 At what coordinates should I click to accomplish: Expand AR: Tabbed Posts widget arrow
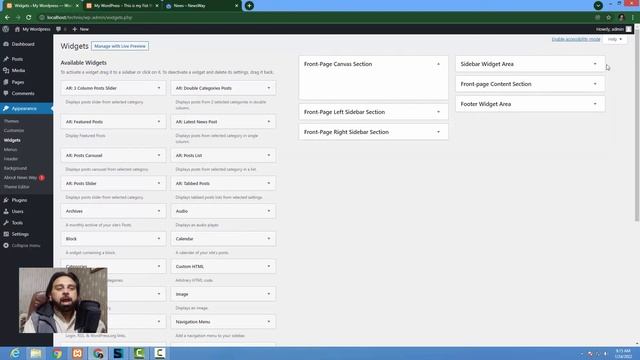tap(269, 183)
